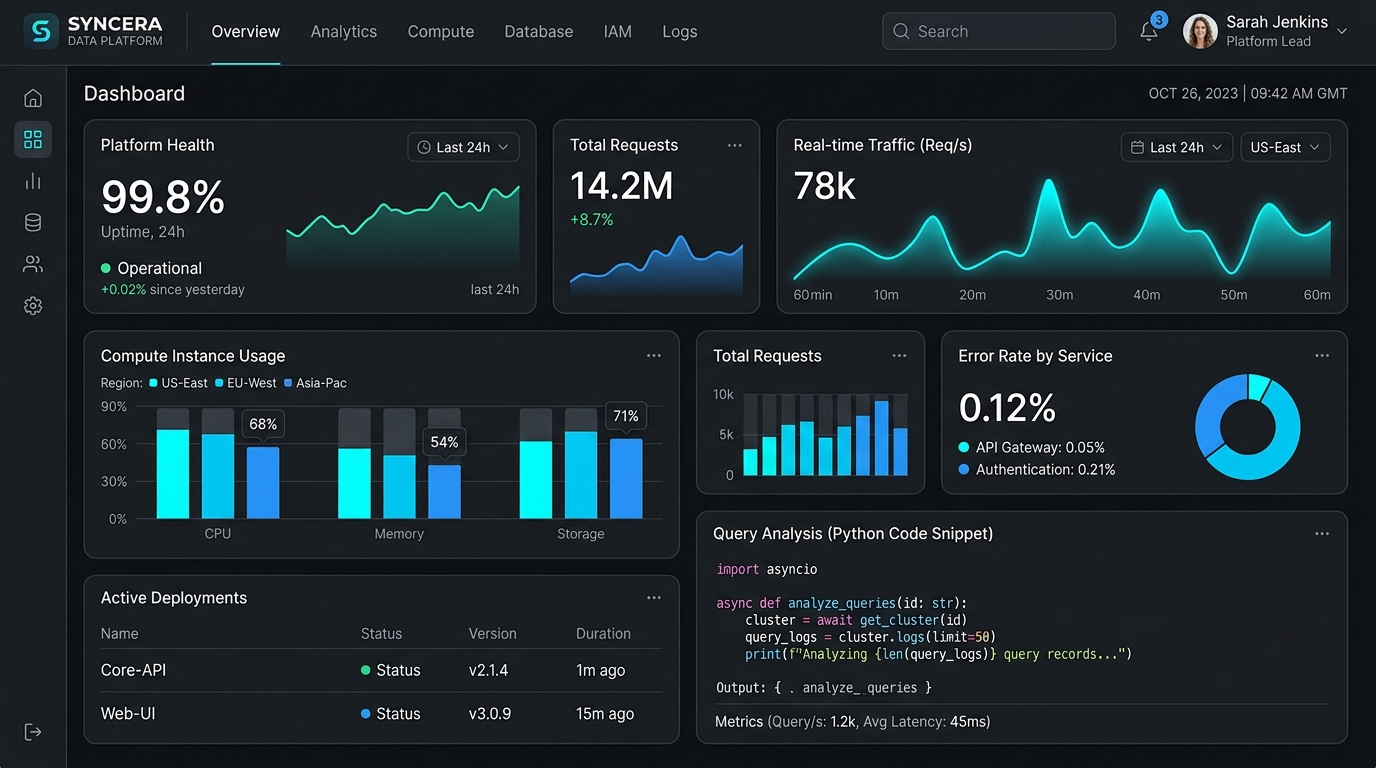
Task: Click the Error Rate donut chart
Action: (1248, 428)
